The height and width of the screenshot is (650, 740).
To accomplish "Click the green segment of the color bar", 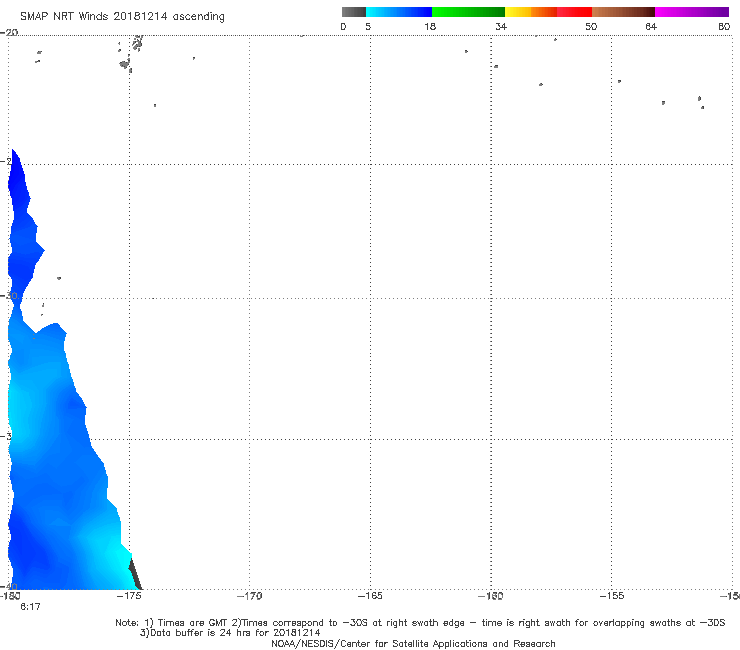I will (x=468, y=12).
